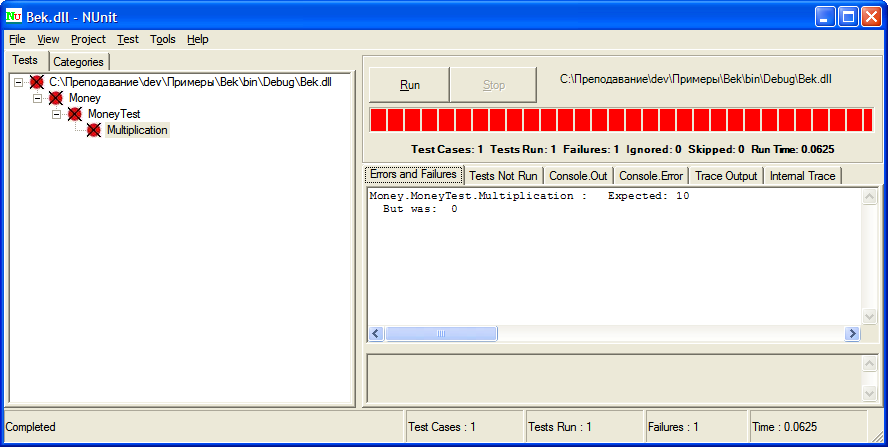This screenshot has height=447, width=888.
Task: Select the Multiplication test in the tree
Action: (x=138, y=130)
